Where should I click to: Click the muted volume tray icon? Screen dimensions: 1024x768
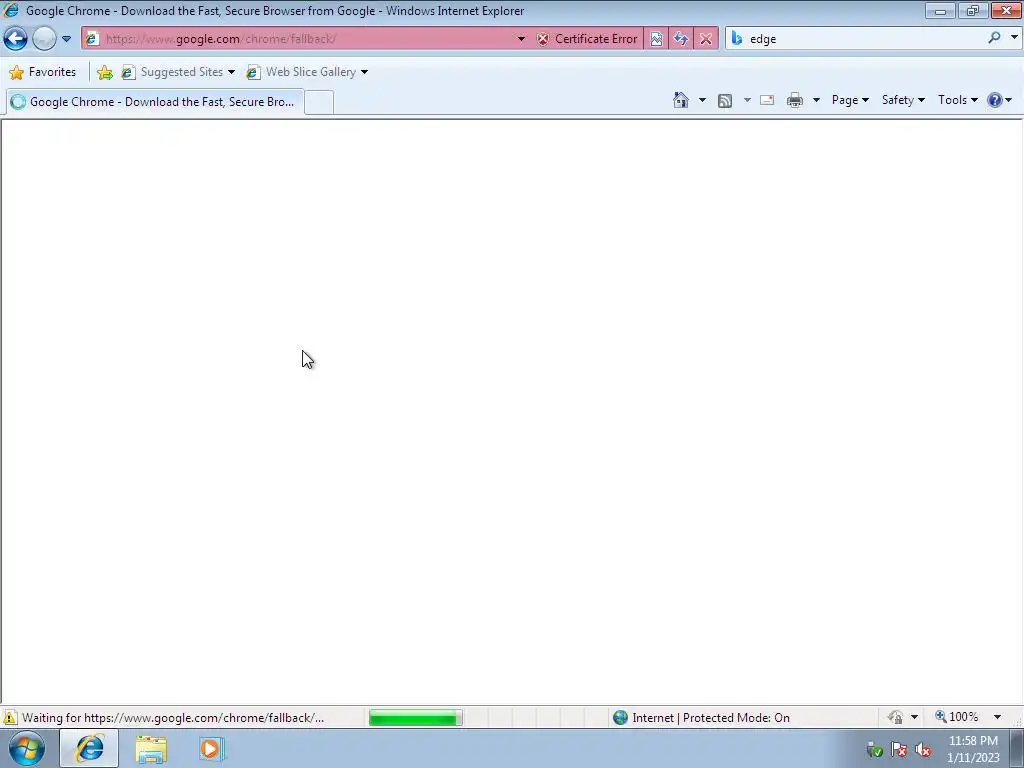(x=923, y=750)
